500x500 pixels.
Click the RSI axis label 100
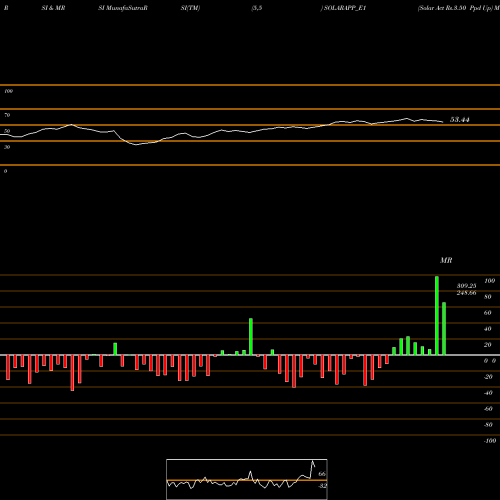8,91
